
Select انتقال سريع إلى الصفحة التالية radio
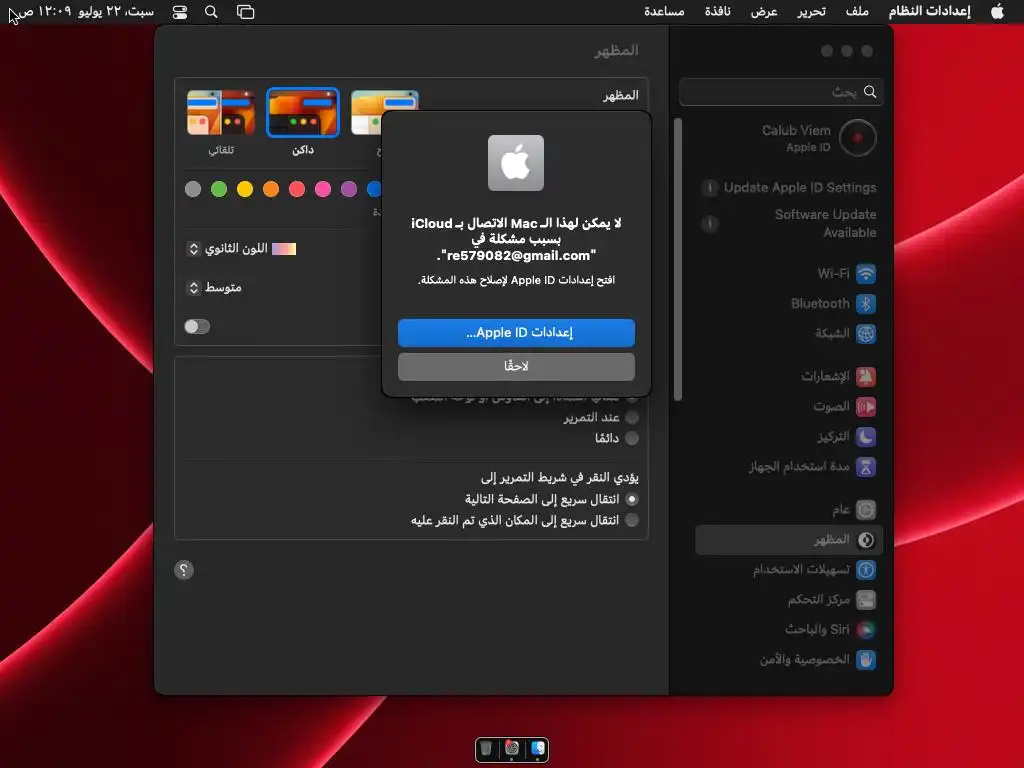(x=632, y=500)
